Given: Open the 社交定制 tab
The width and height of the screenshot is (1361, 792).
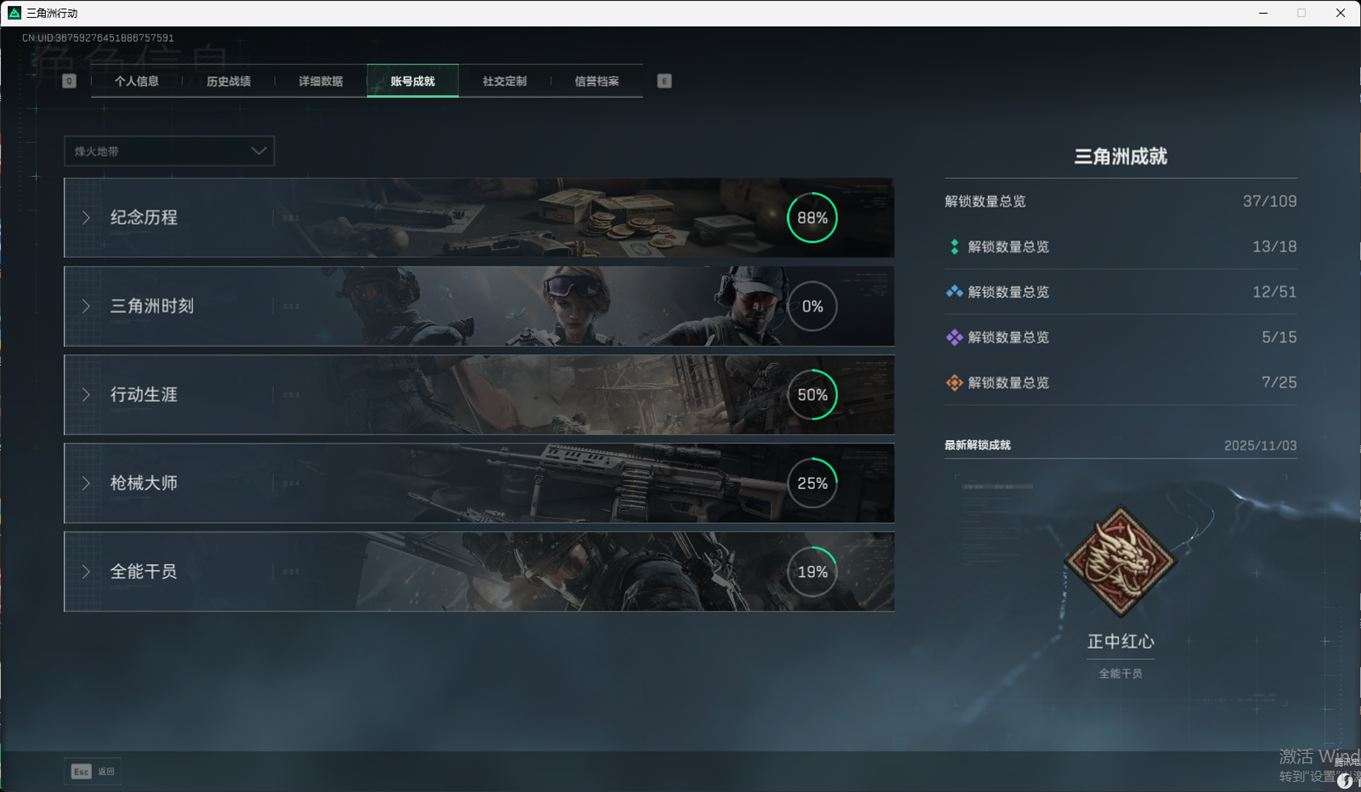Looking at the screenshot, I should (x=505, y=81).
